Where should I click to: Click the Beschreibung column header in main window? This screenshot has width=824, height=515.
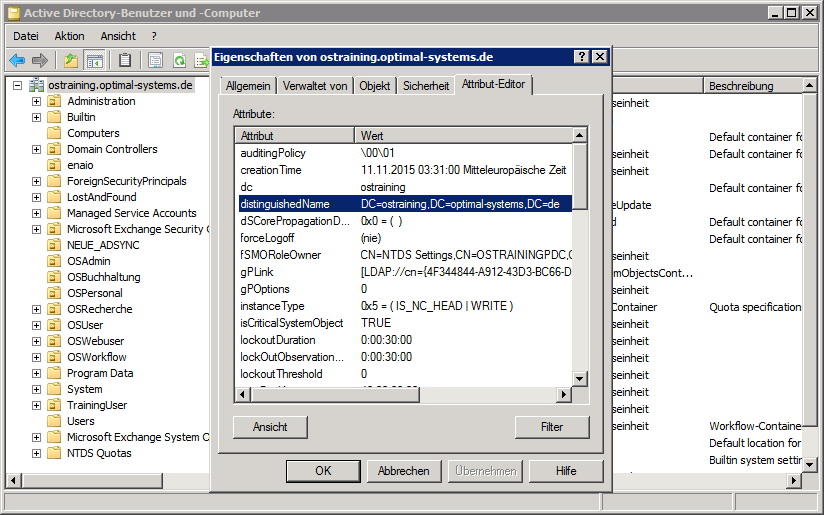[754, 86]
